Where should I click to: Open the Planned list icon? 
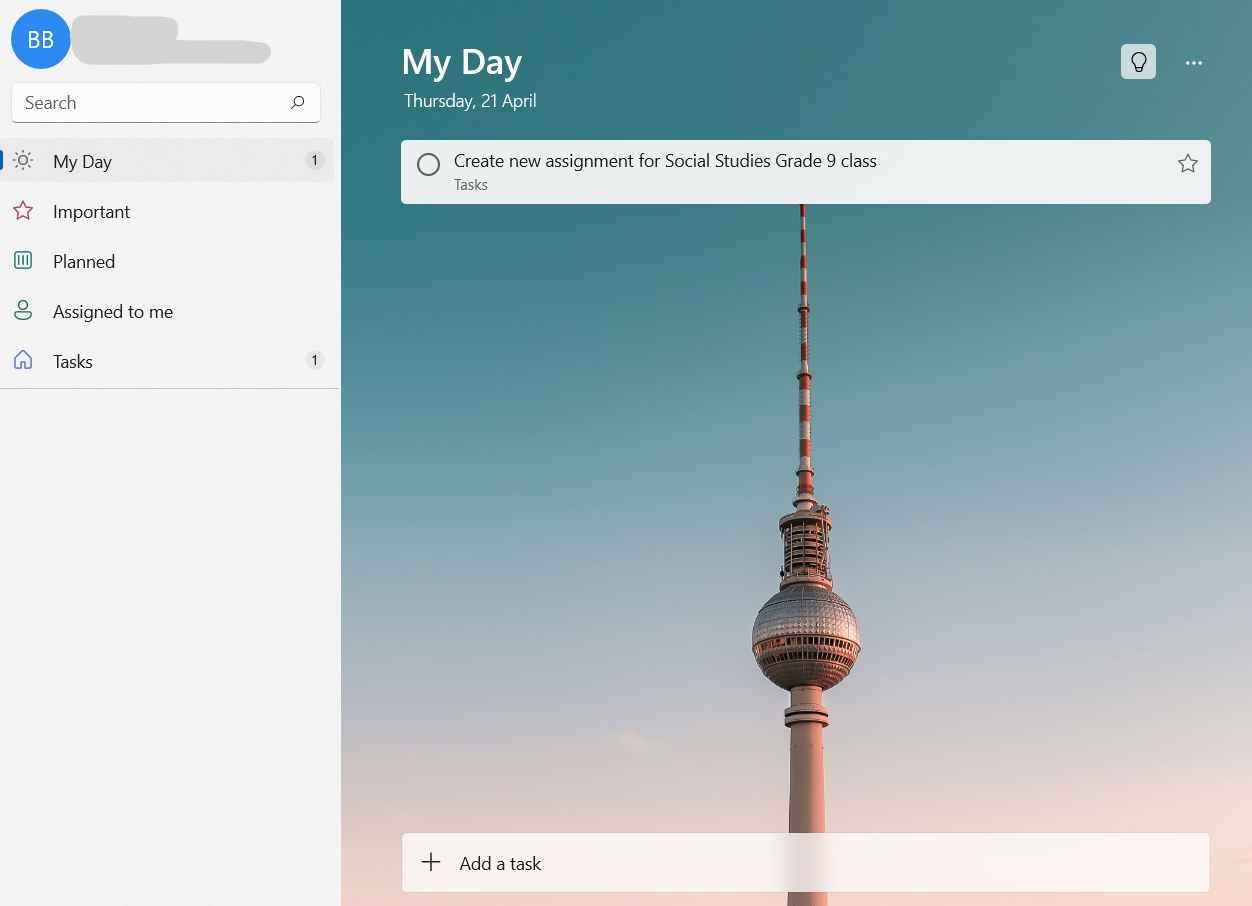tap(23, 260)
